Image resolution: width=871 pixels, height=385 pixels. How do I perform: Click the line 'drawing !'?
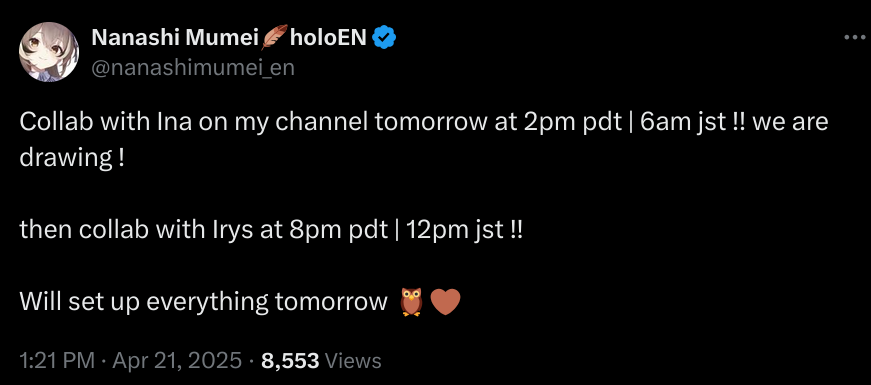pyautogui.click(x=72, y=159)
